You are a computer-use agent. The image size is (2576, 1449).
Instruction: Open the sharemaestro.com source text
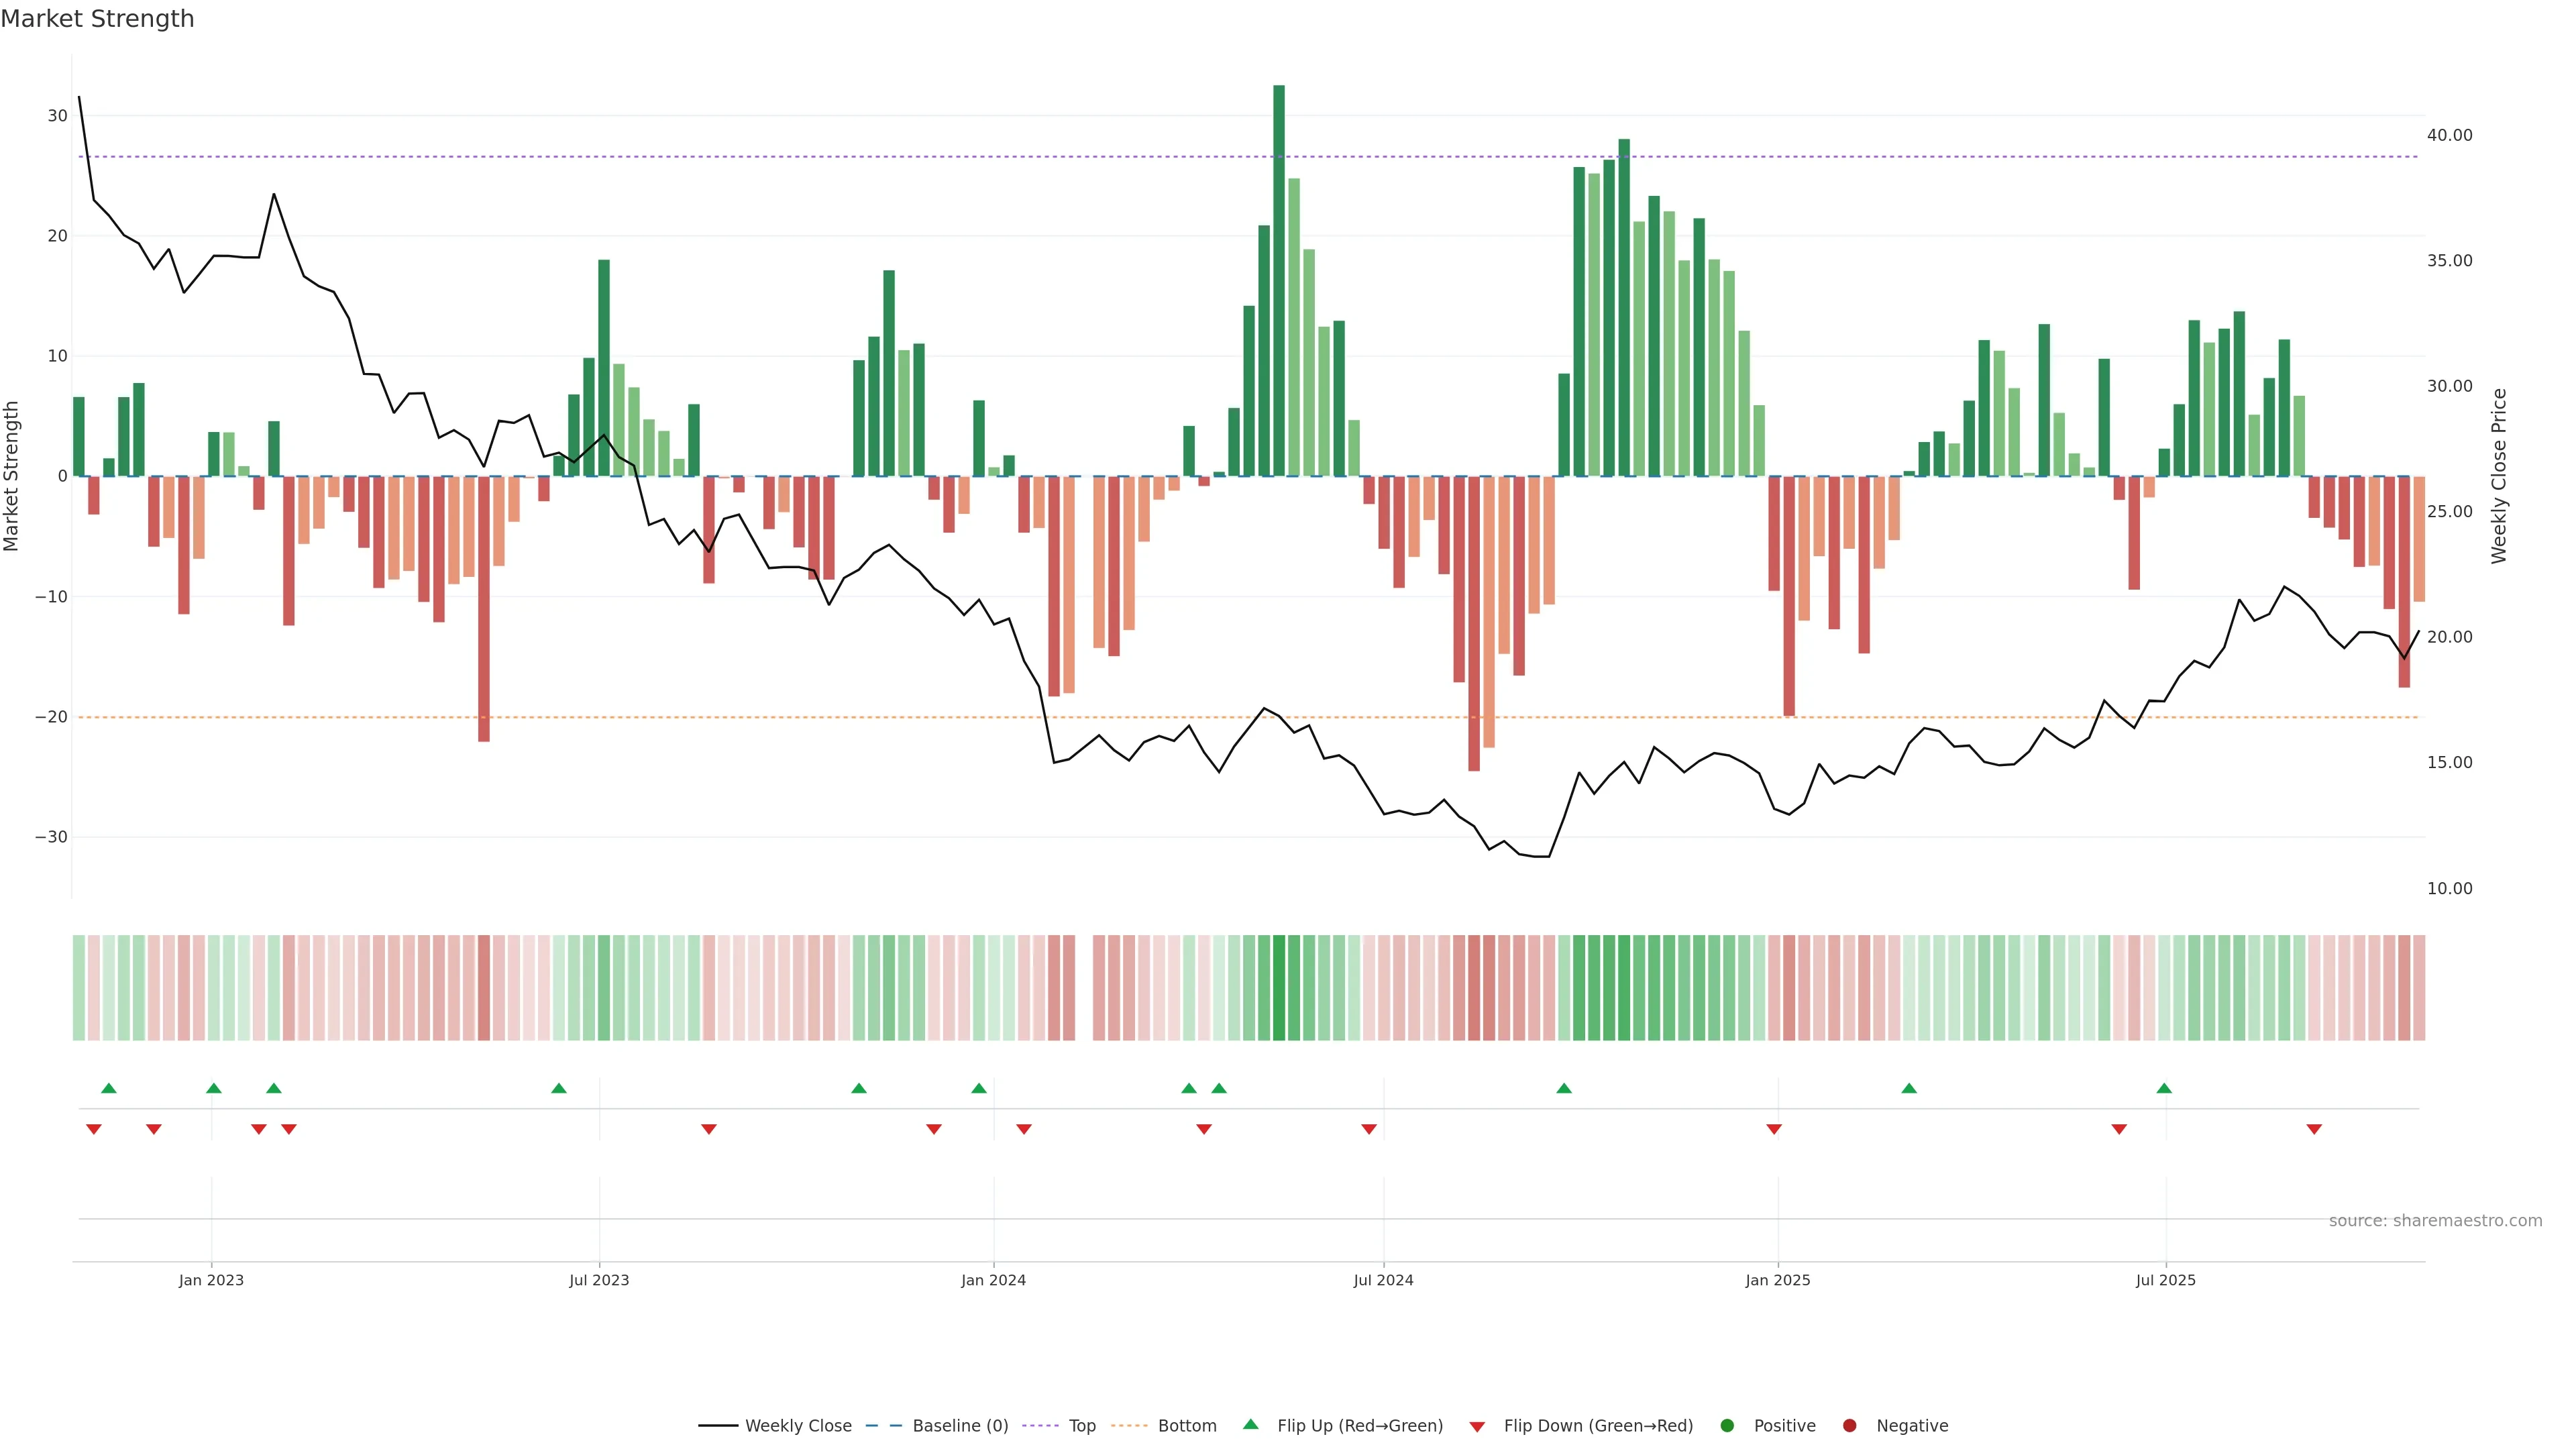pos(2435,1221)
